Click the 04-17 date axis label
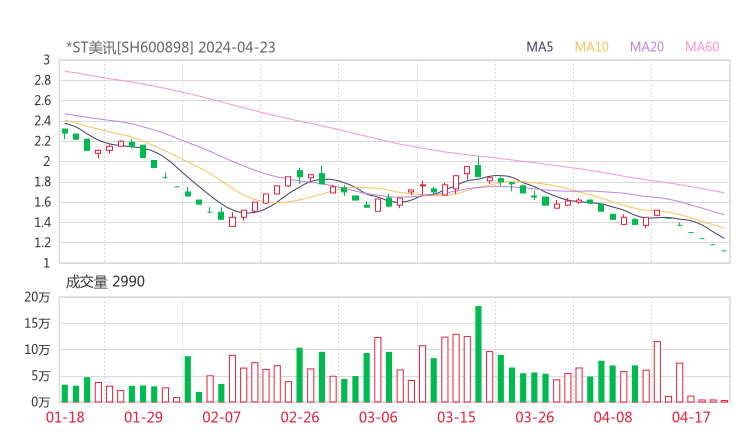740x440 pixels. 691,417
